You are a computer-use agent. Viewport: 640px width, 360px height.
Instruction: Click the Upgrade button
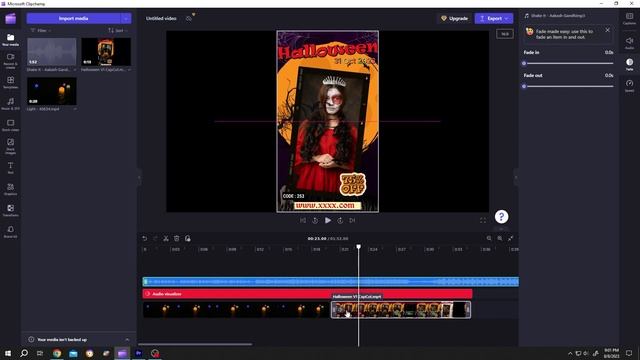click(454, 18)
